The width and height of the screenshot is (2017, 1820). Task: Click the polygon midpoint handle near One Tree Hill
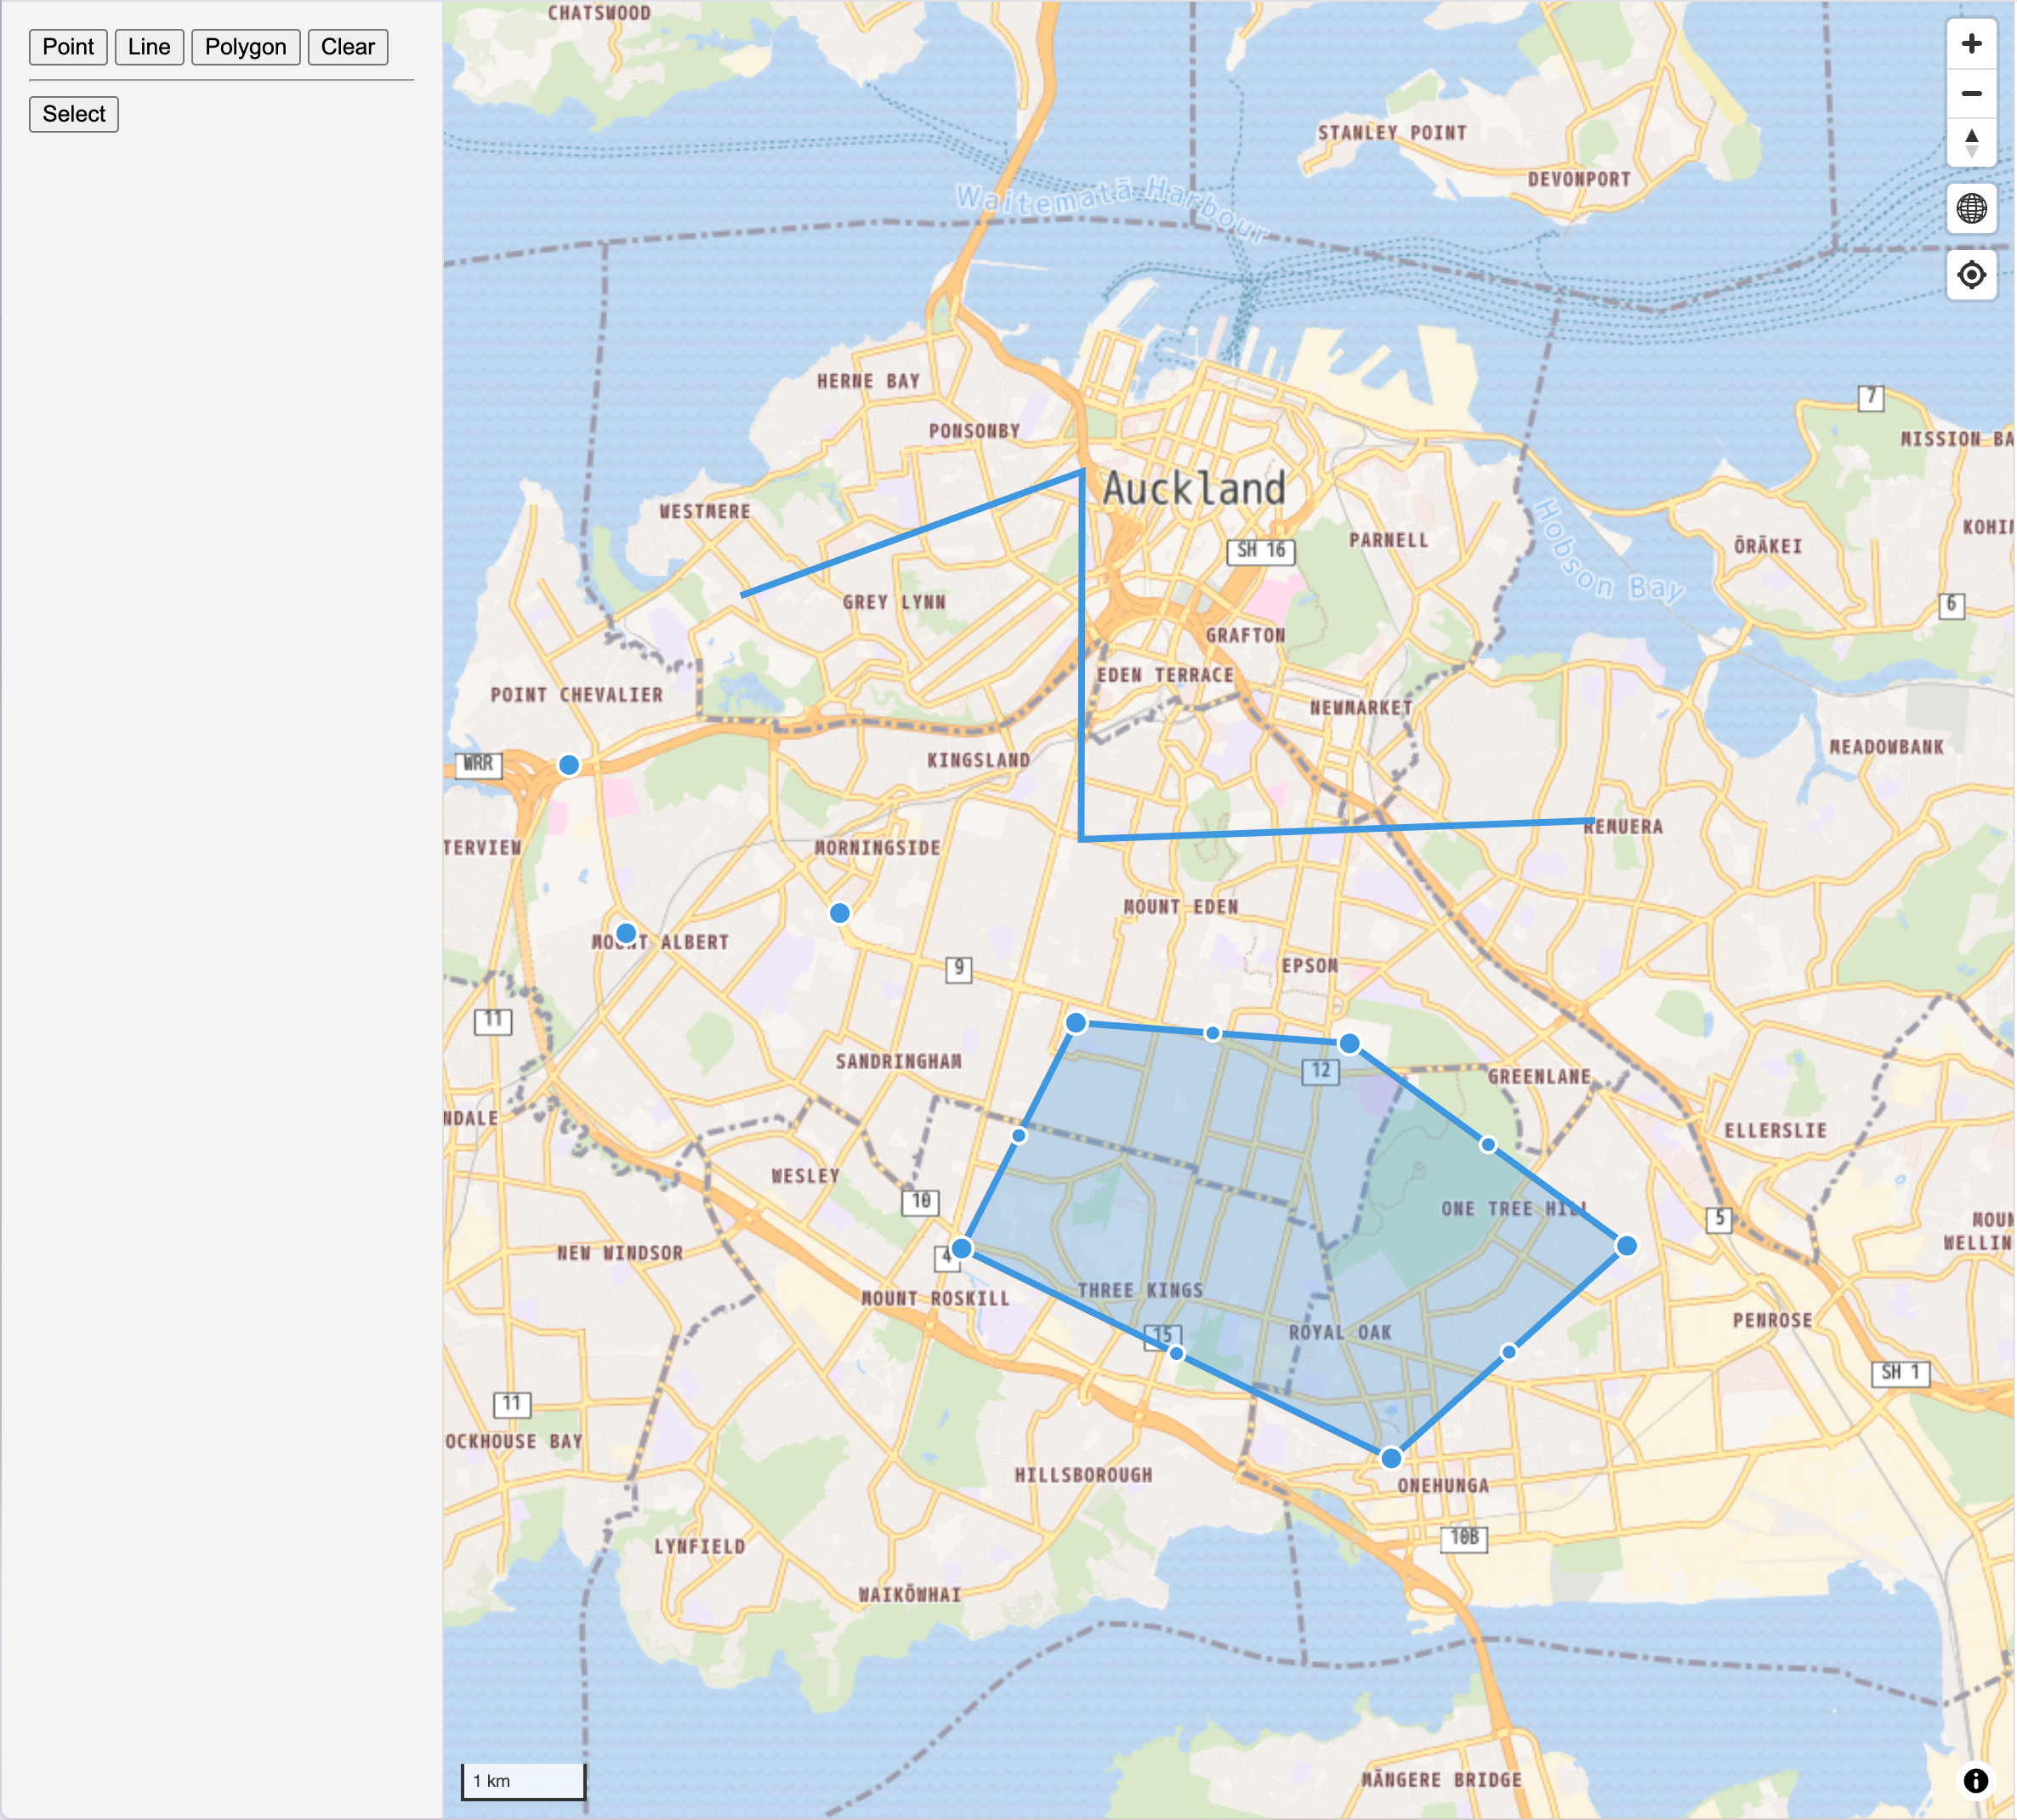tap(1488, 1145)
